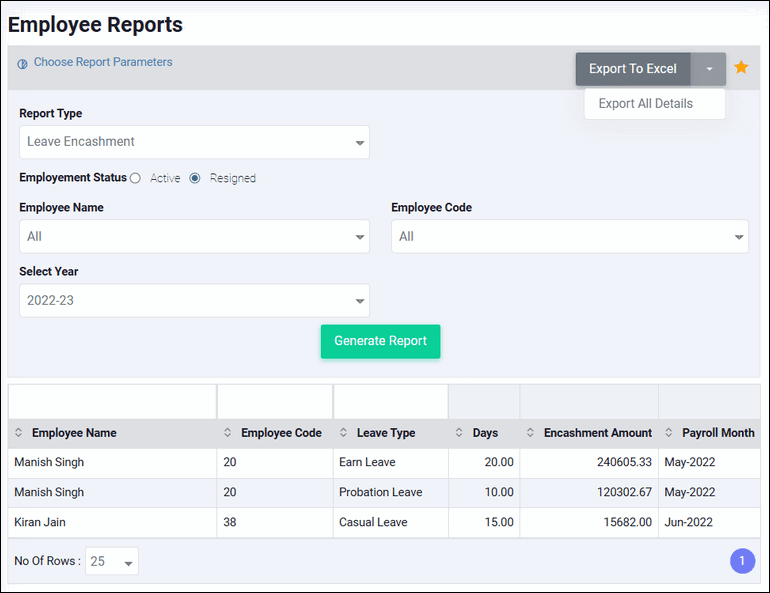This screenshot has width=770, height=593.
Task: Click the orange favorite star icon
Action: [741, 68]
